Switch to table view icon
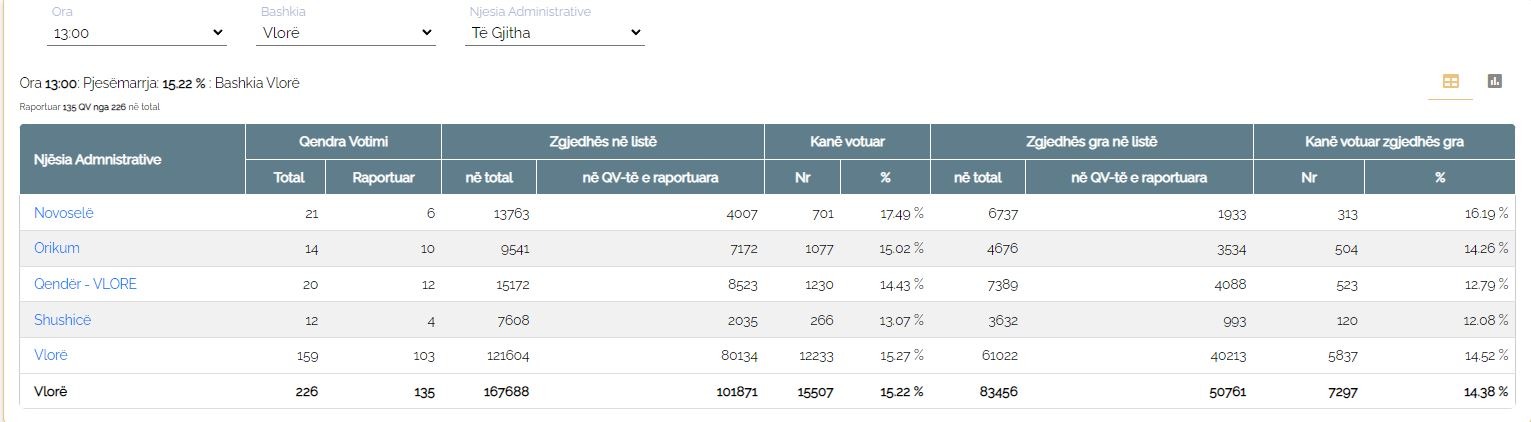 (x=1450, y=82)
